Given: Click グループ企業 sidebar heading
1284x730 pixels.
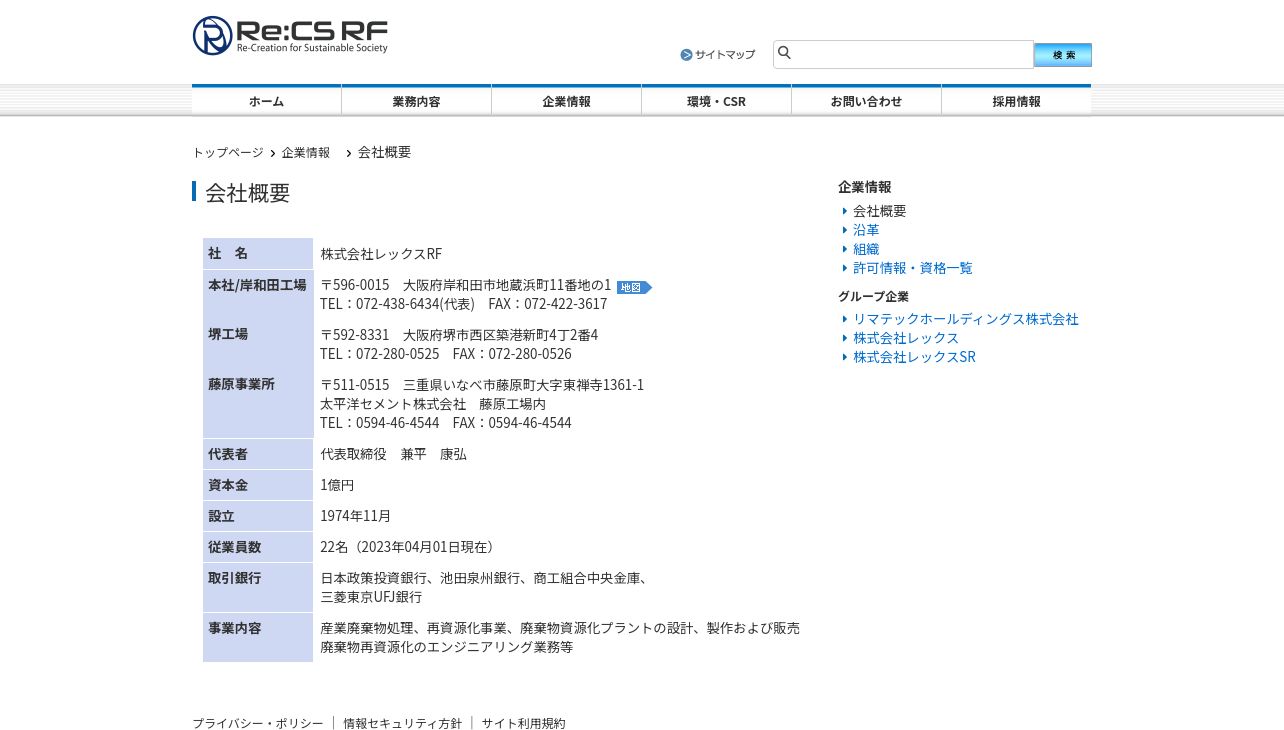Looking at the screenshot, I should click(874, 296).
